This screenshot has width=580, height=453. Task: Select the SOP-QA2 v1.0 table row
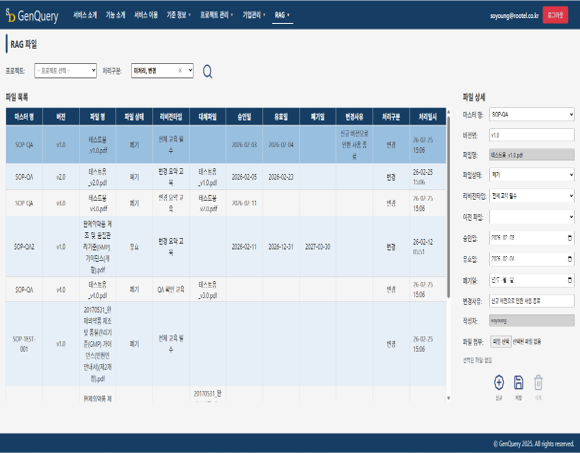[226, 246]
